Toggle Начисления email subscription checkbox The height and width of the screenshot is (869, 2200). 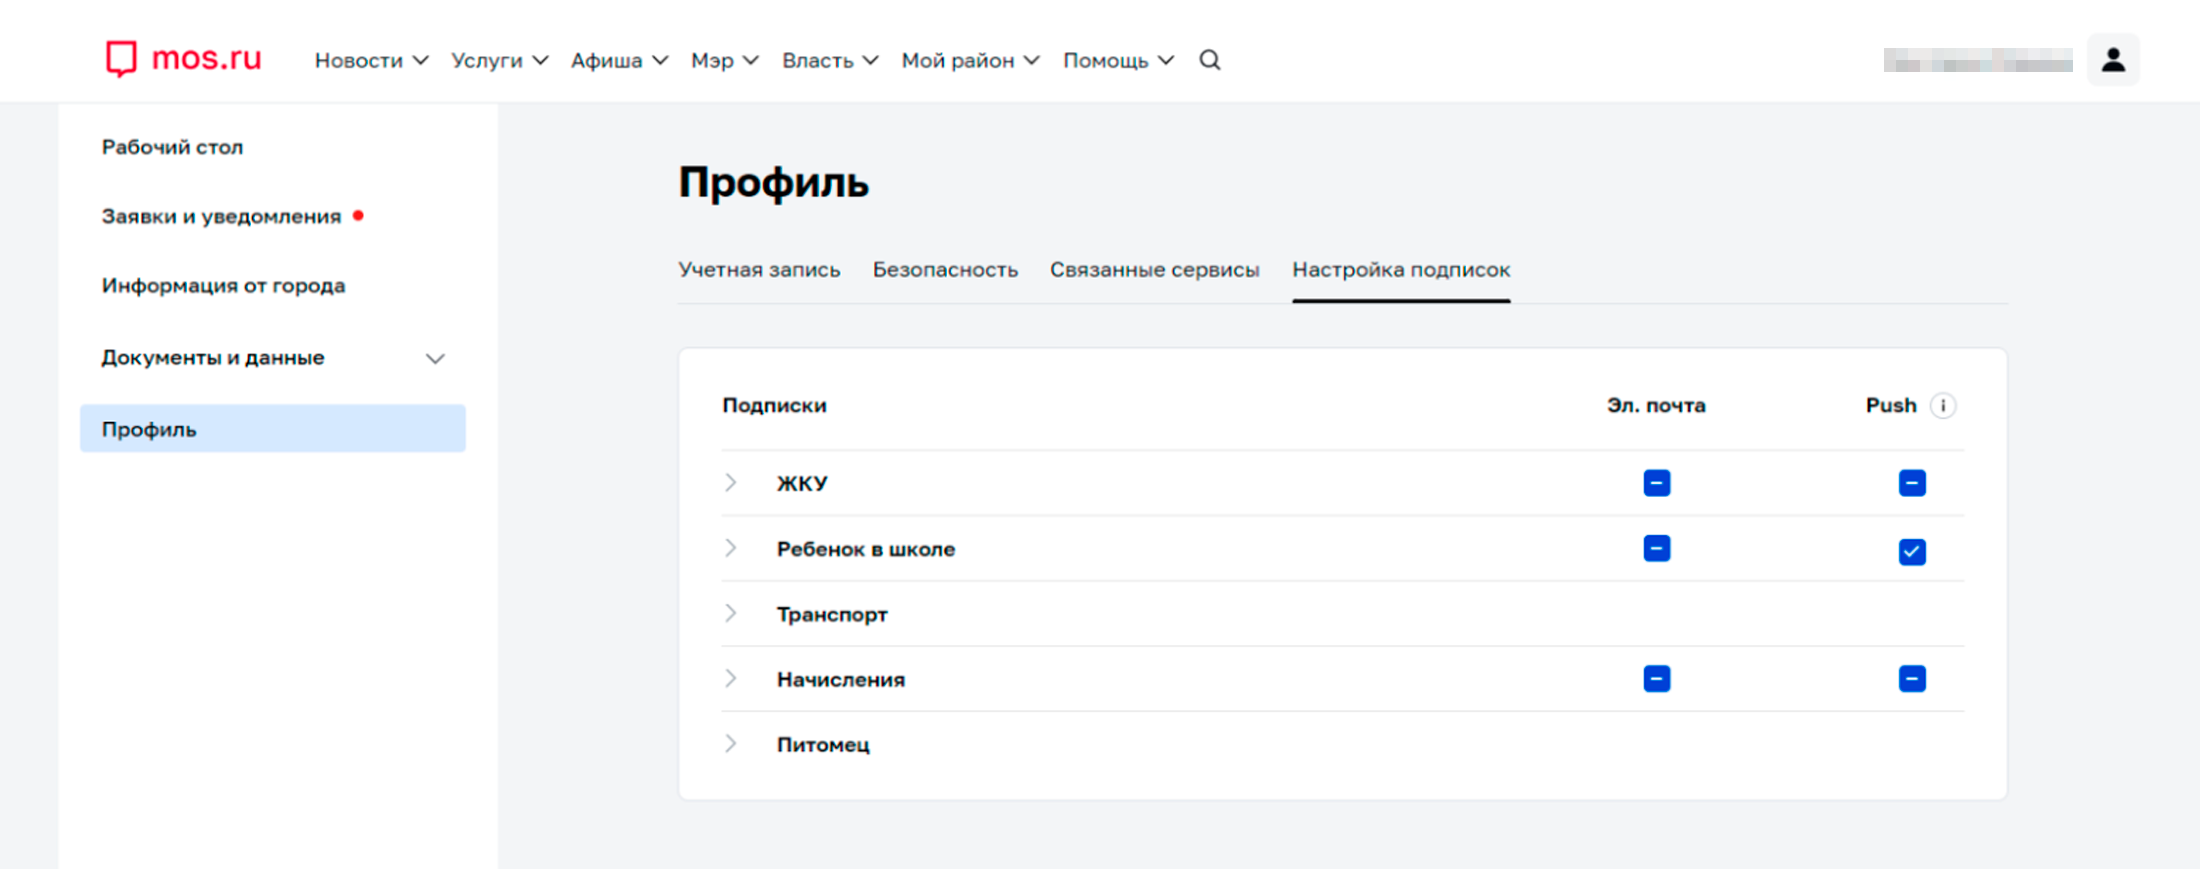(x=1656, y=679)
